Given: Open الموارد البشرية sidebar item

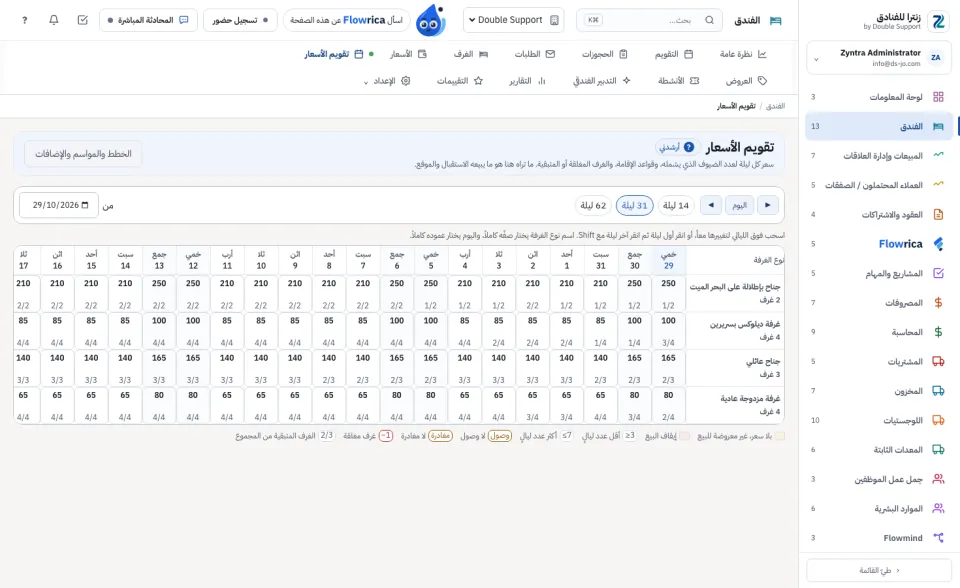Looking at the screenshot, I should tap(879, 508).
